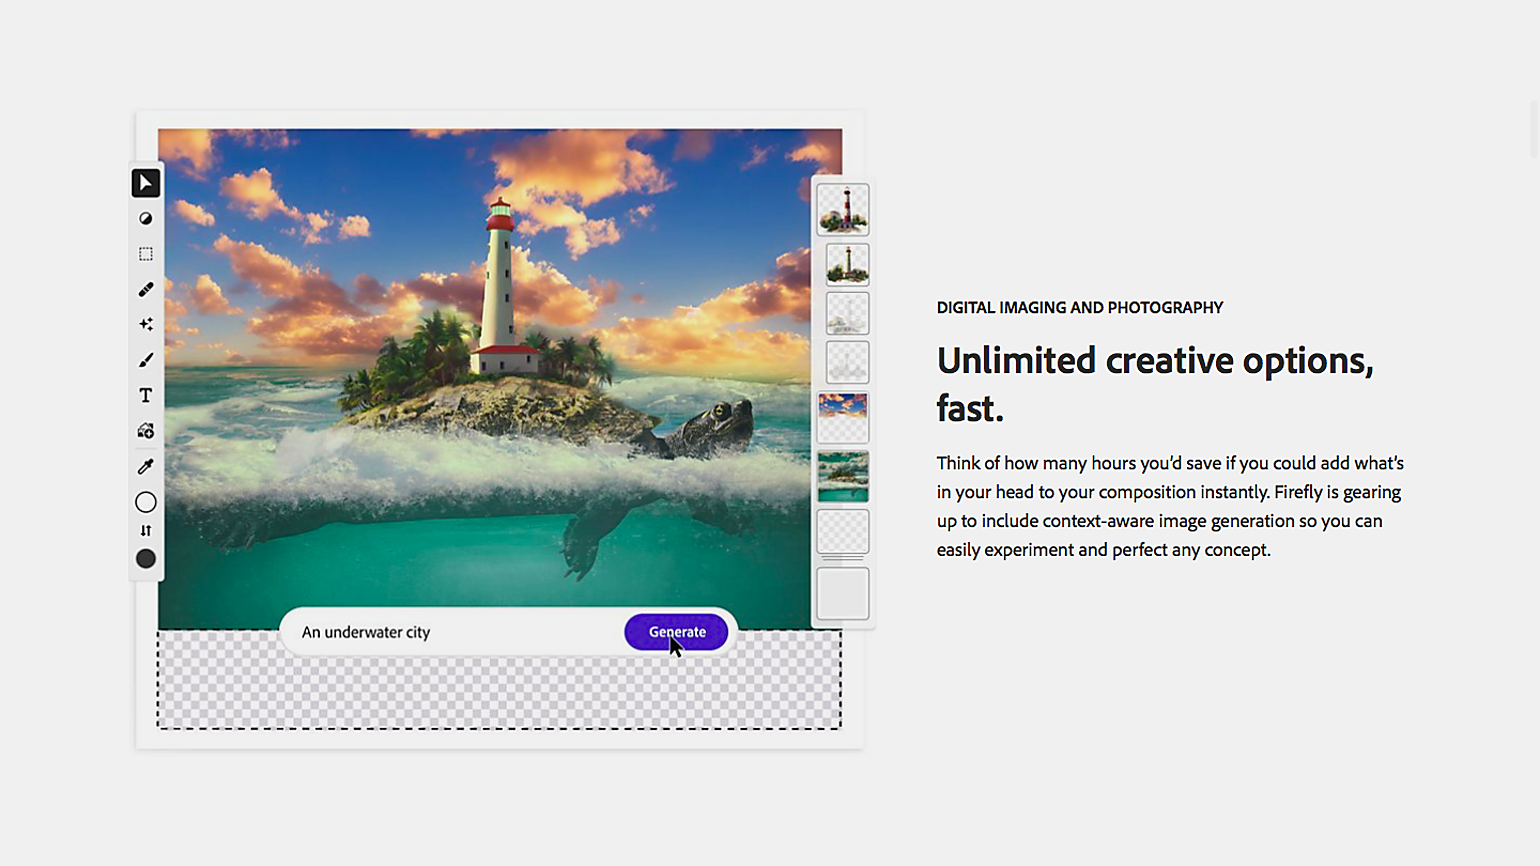Select the healing bandage tool
Viewport: 1540px width, 866px height.
click(146, 289)
